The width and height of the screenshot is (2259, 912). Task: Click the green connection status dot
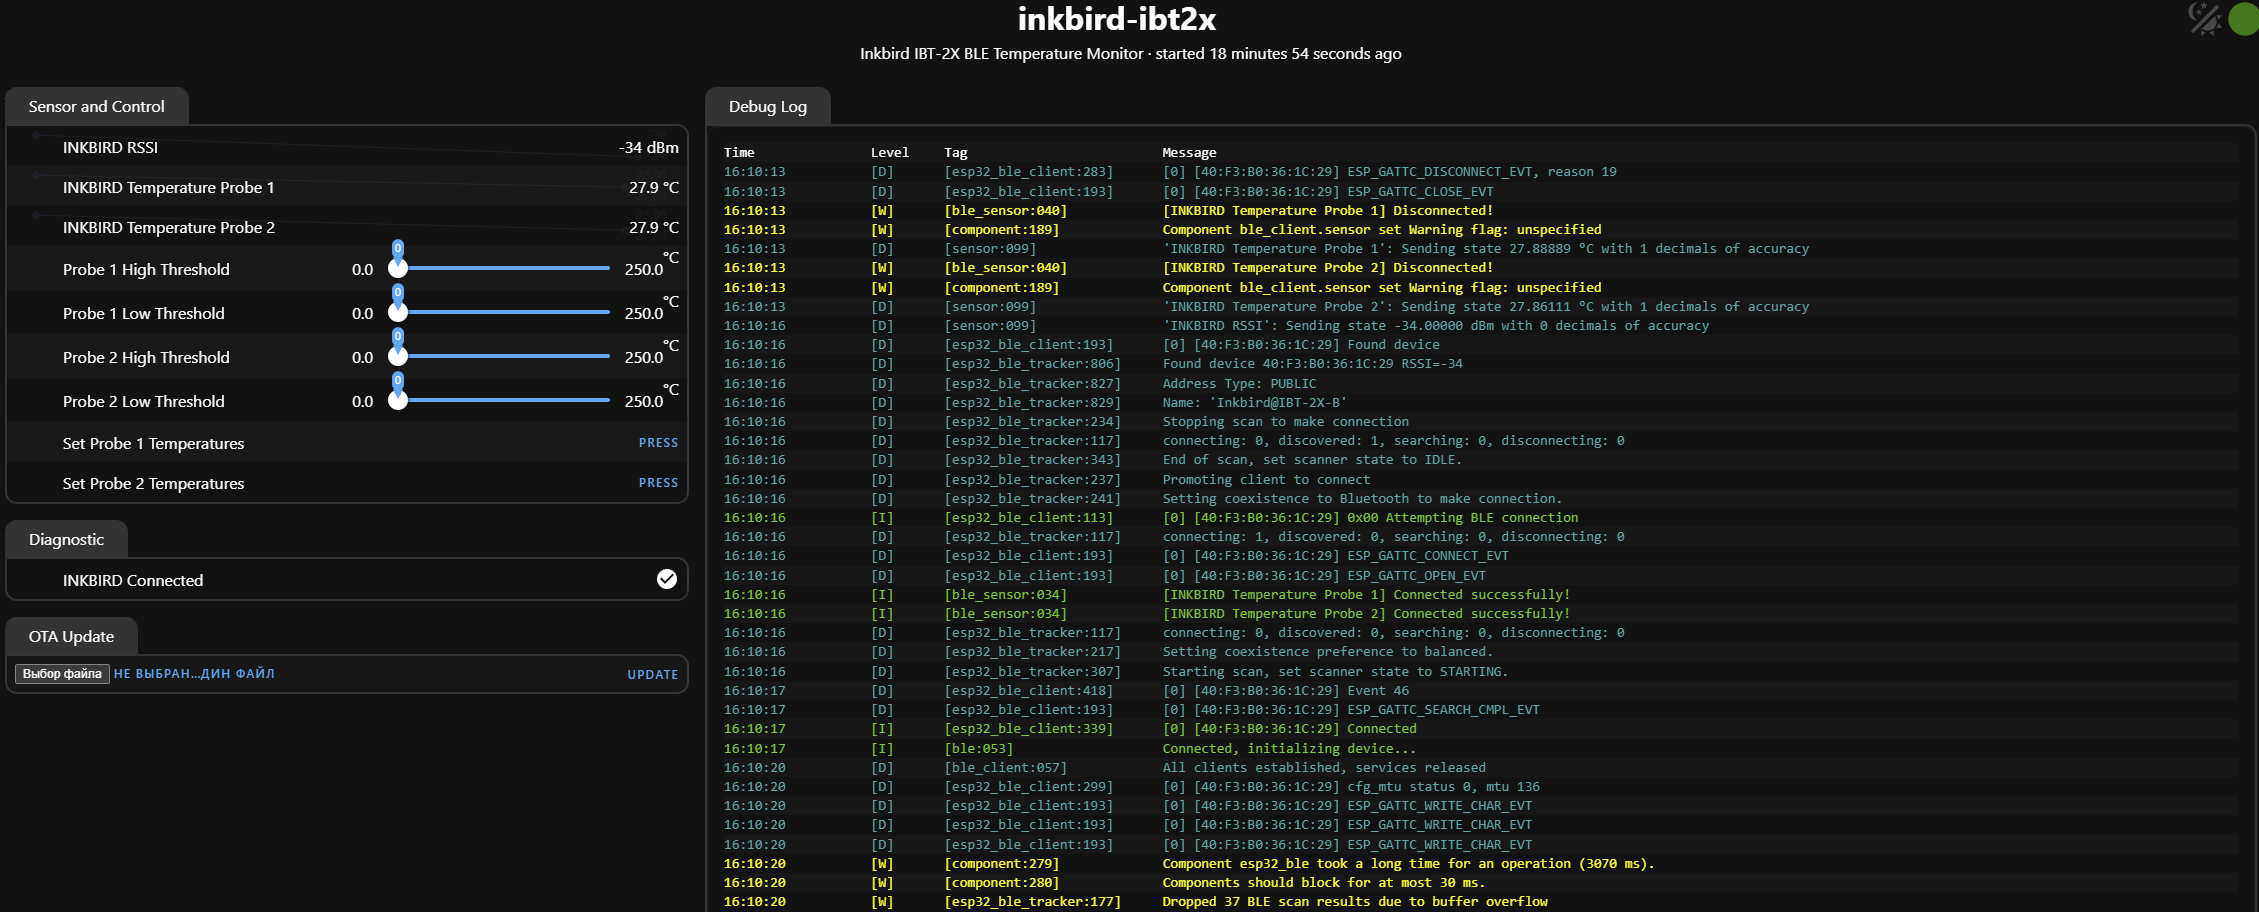[x=2244, y=18]
